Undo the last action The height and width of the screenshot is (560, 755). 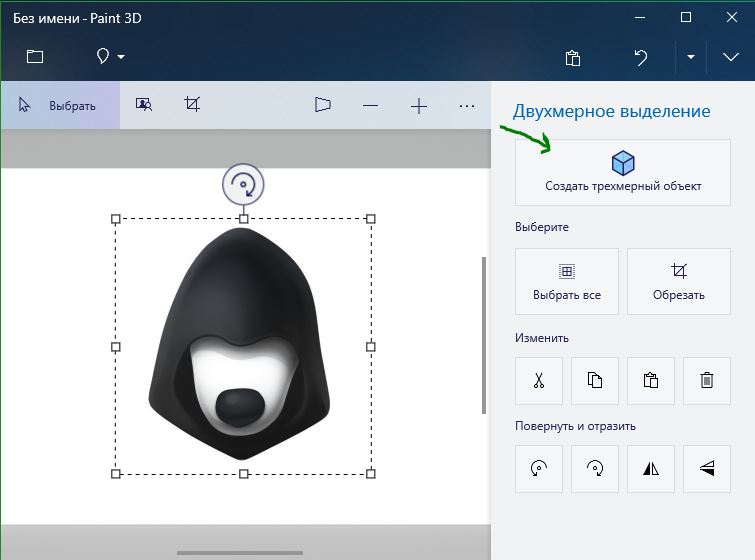coord(641,58)
